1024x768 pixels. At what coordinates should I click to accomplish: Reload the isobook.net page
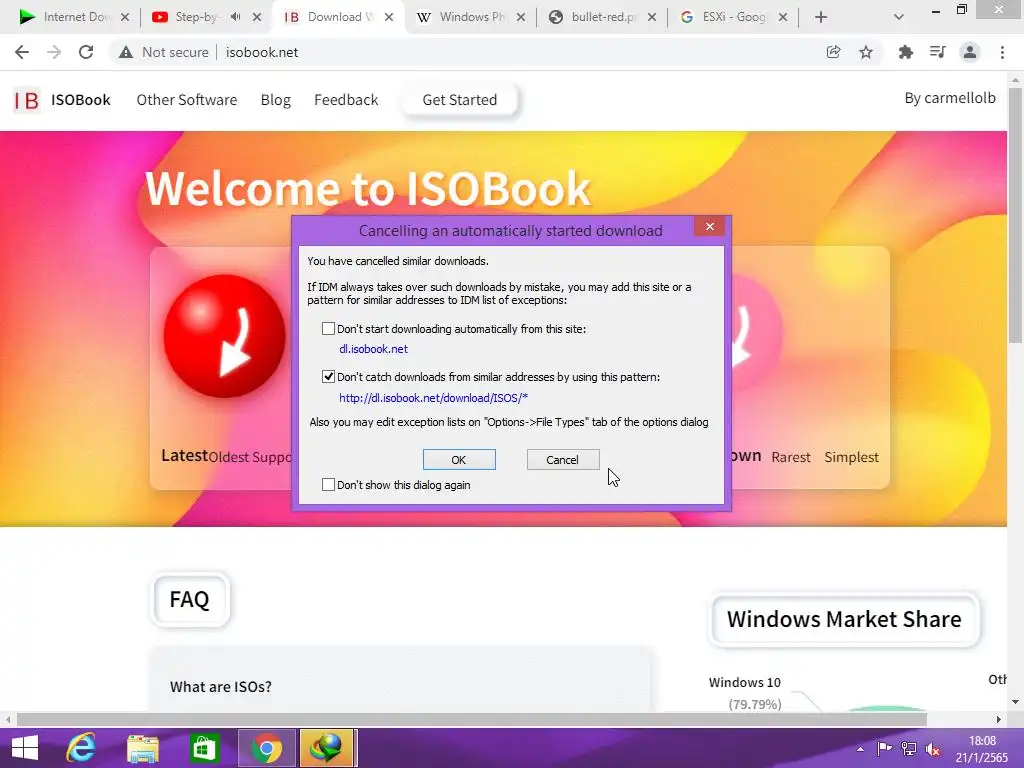coord(86,52)
